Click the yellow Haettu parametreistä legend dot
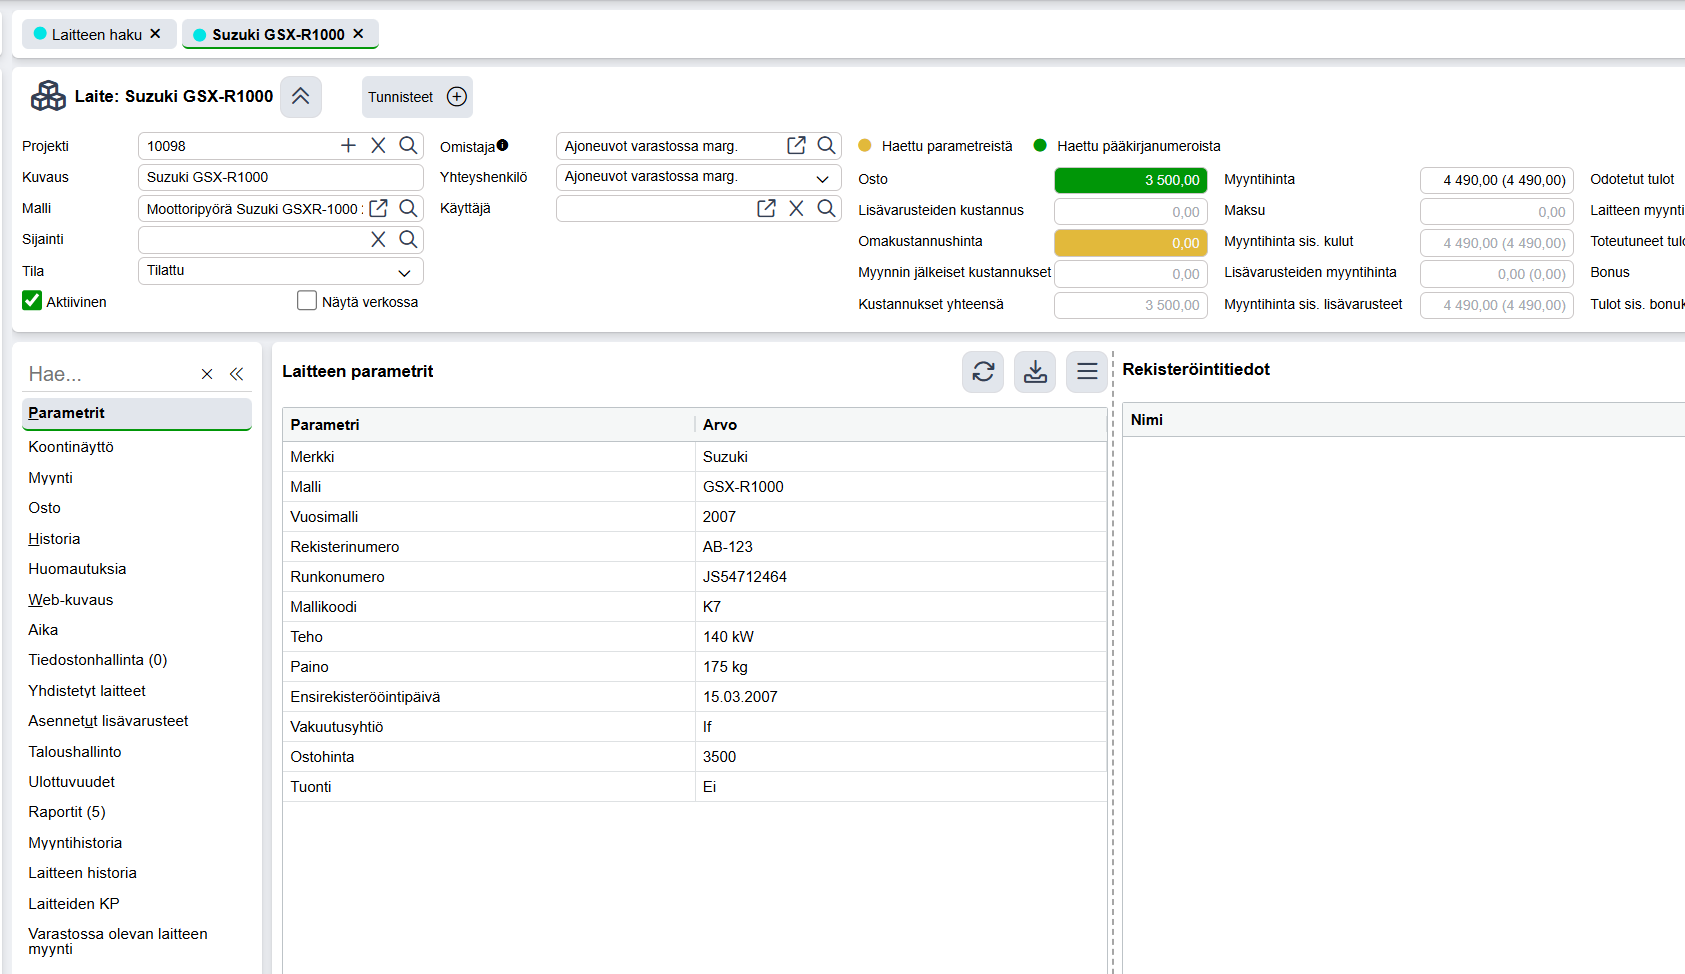 pos(865,146)
